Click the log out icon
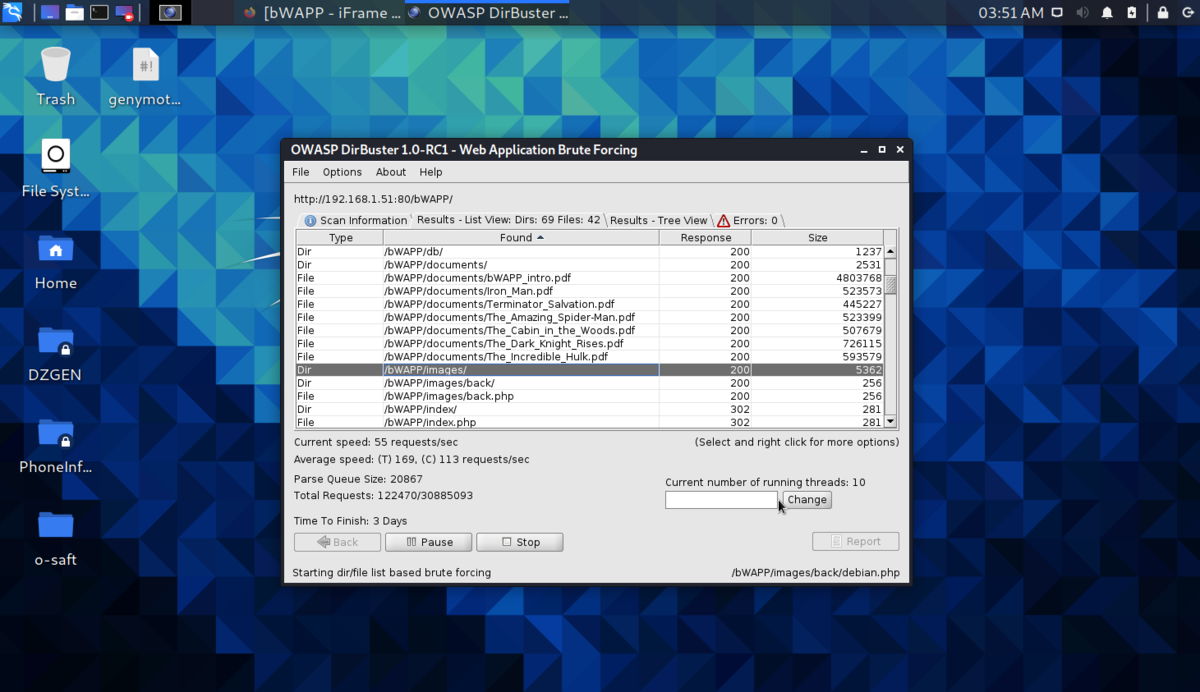Screen dimensions: 1200x692 (1186, 13)
